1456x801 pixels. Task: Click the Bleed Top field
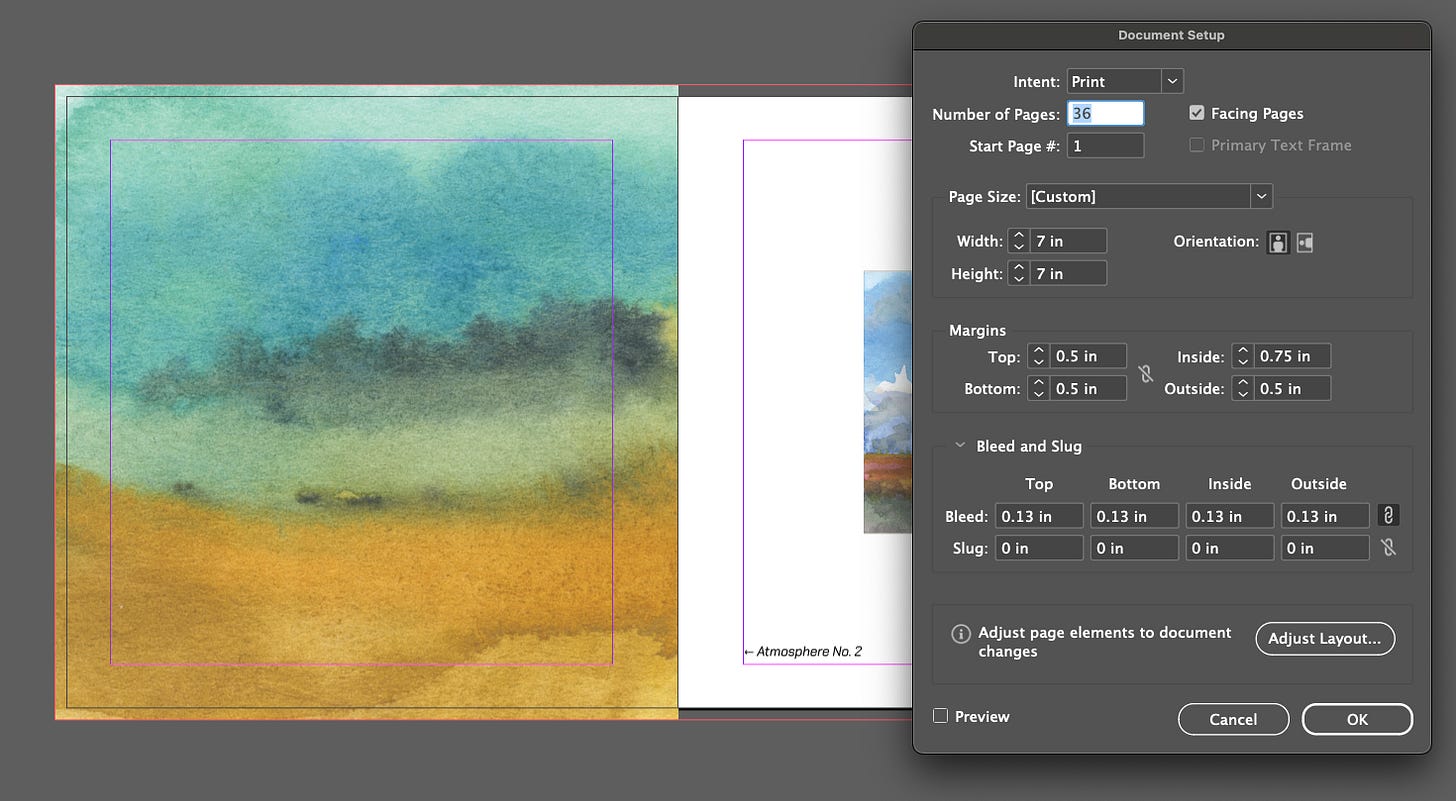[1039, 516]
